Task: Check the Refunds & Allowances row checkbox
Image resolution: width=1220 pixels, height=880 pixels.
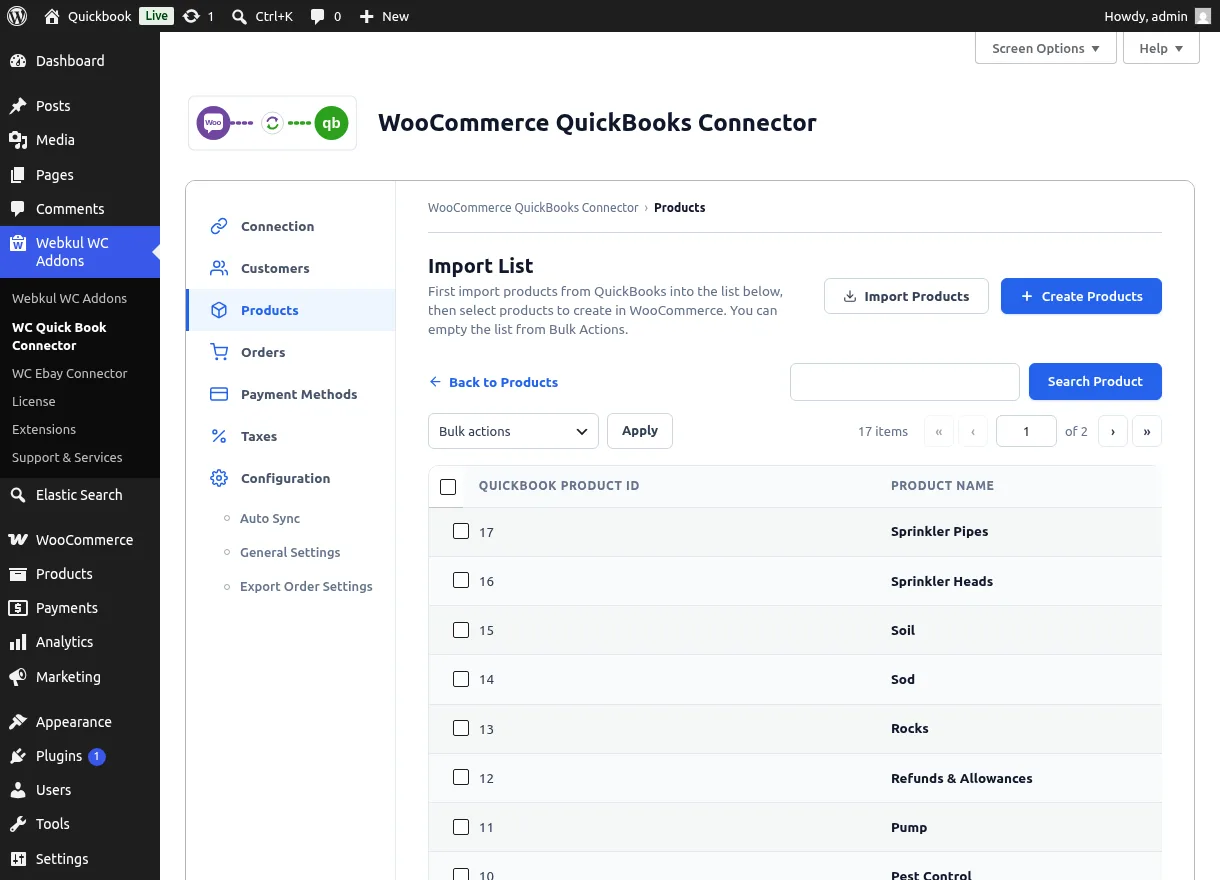Action: point(461,777)
